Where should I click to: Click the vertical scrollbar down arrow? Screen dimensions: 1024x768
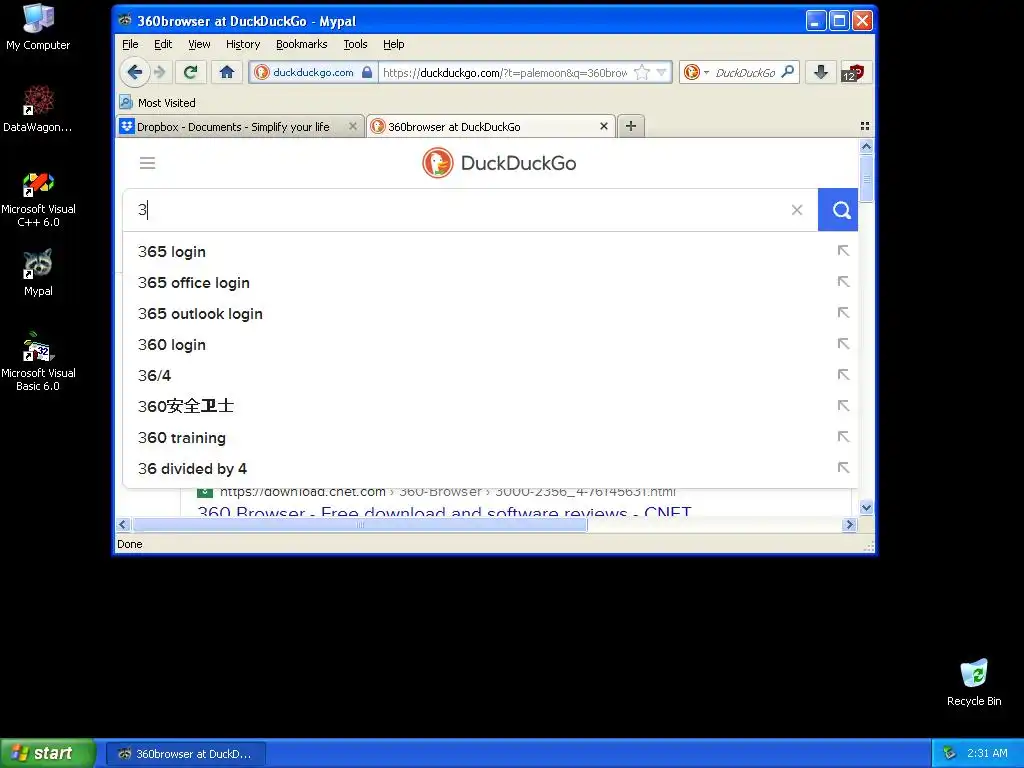pyautogui.click(x=866, y=507)
